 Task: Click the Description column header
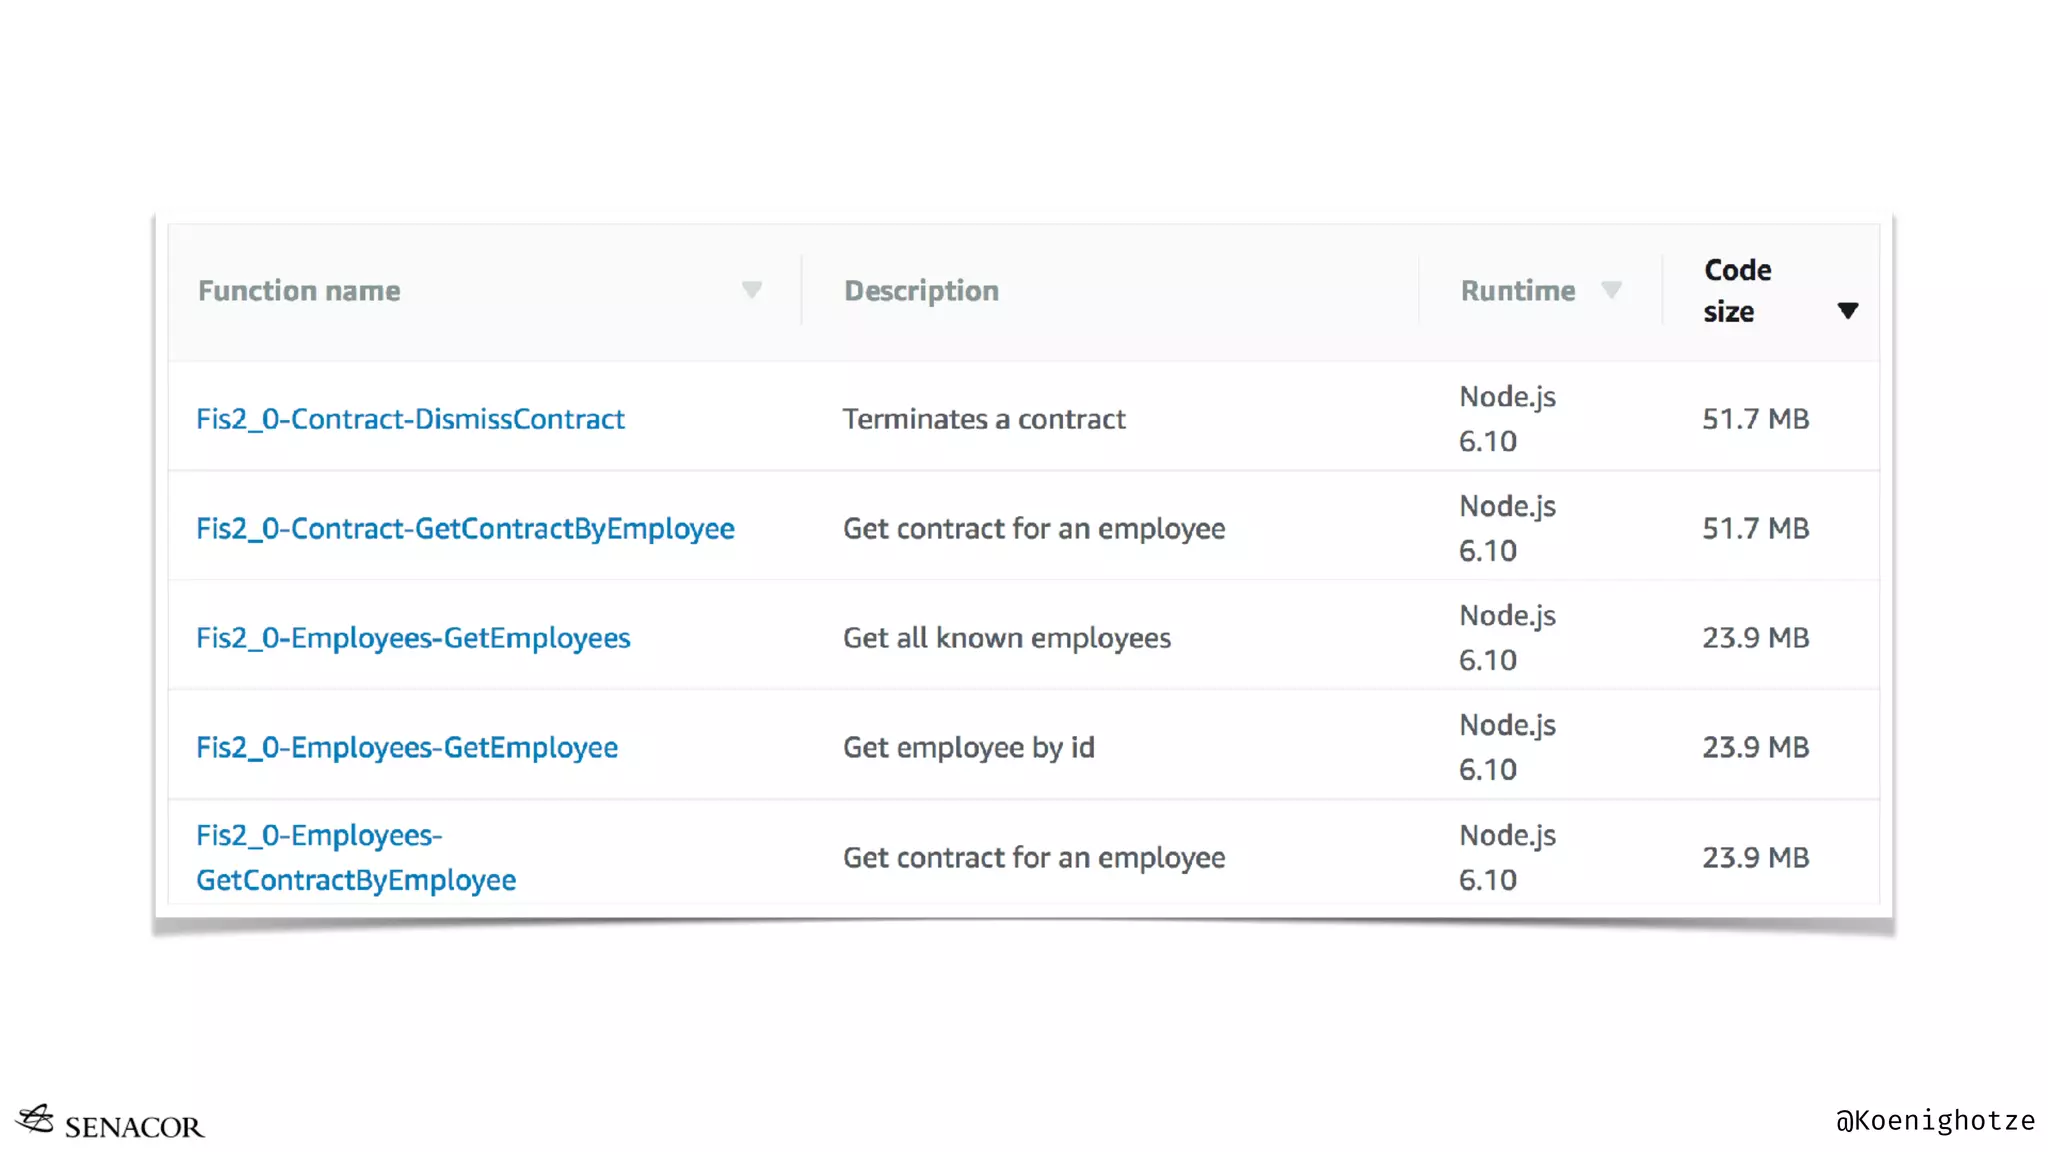coord(921,291)
